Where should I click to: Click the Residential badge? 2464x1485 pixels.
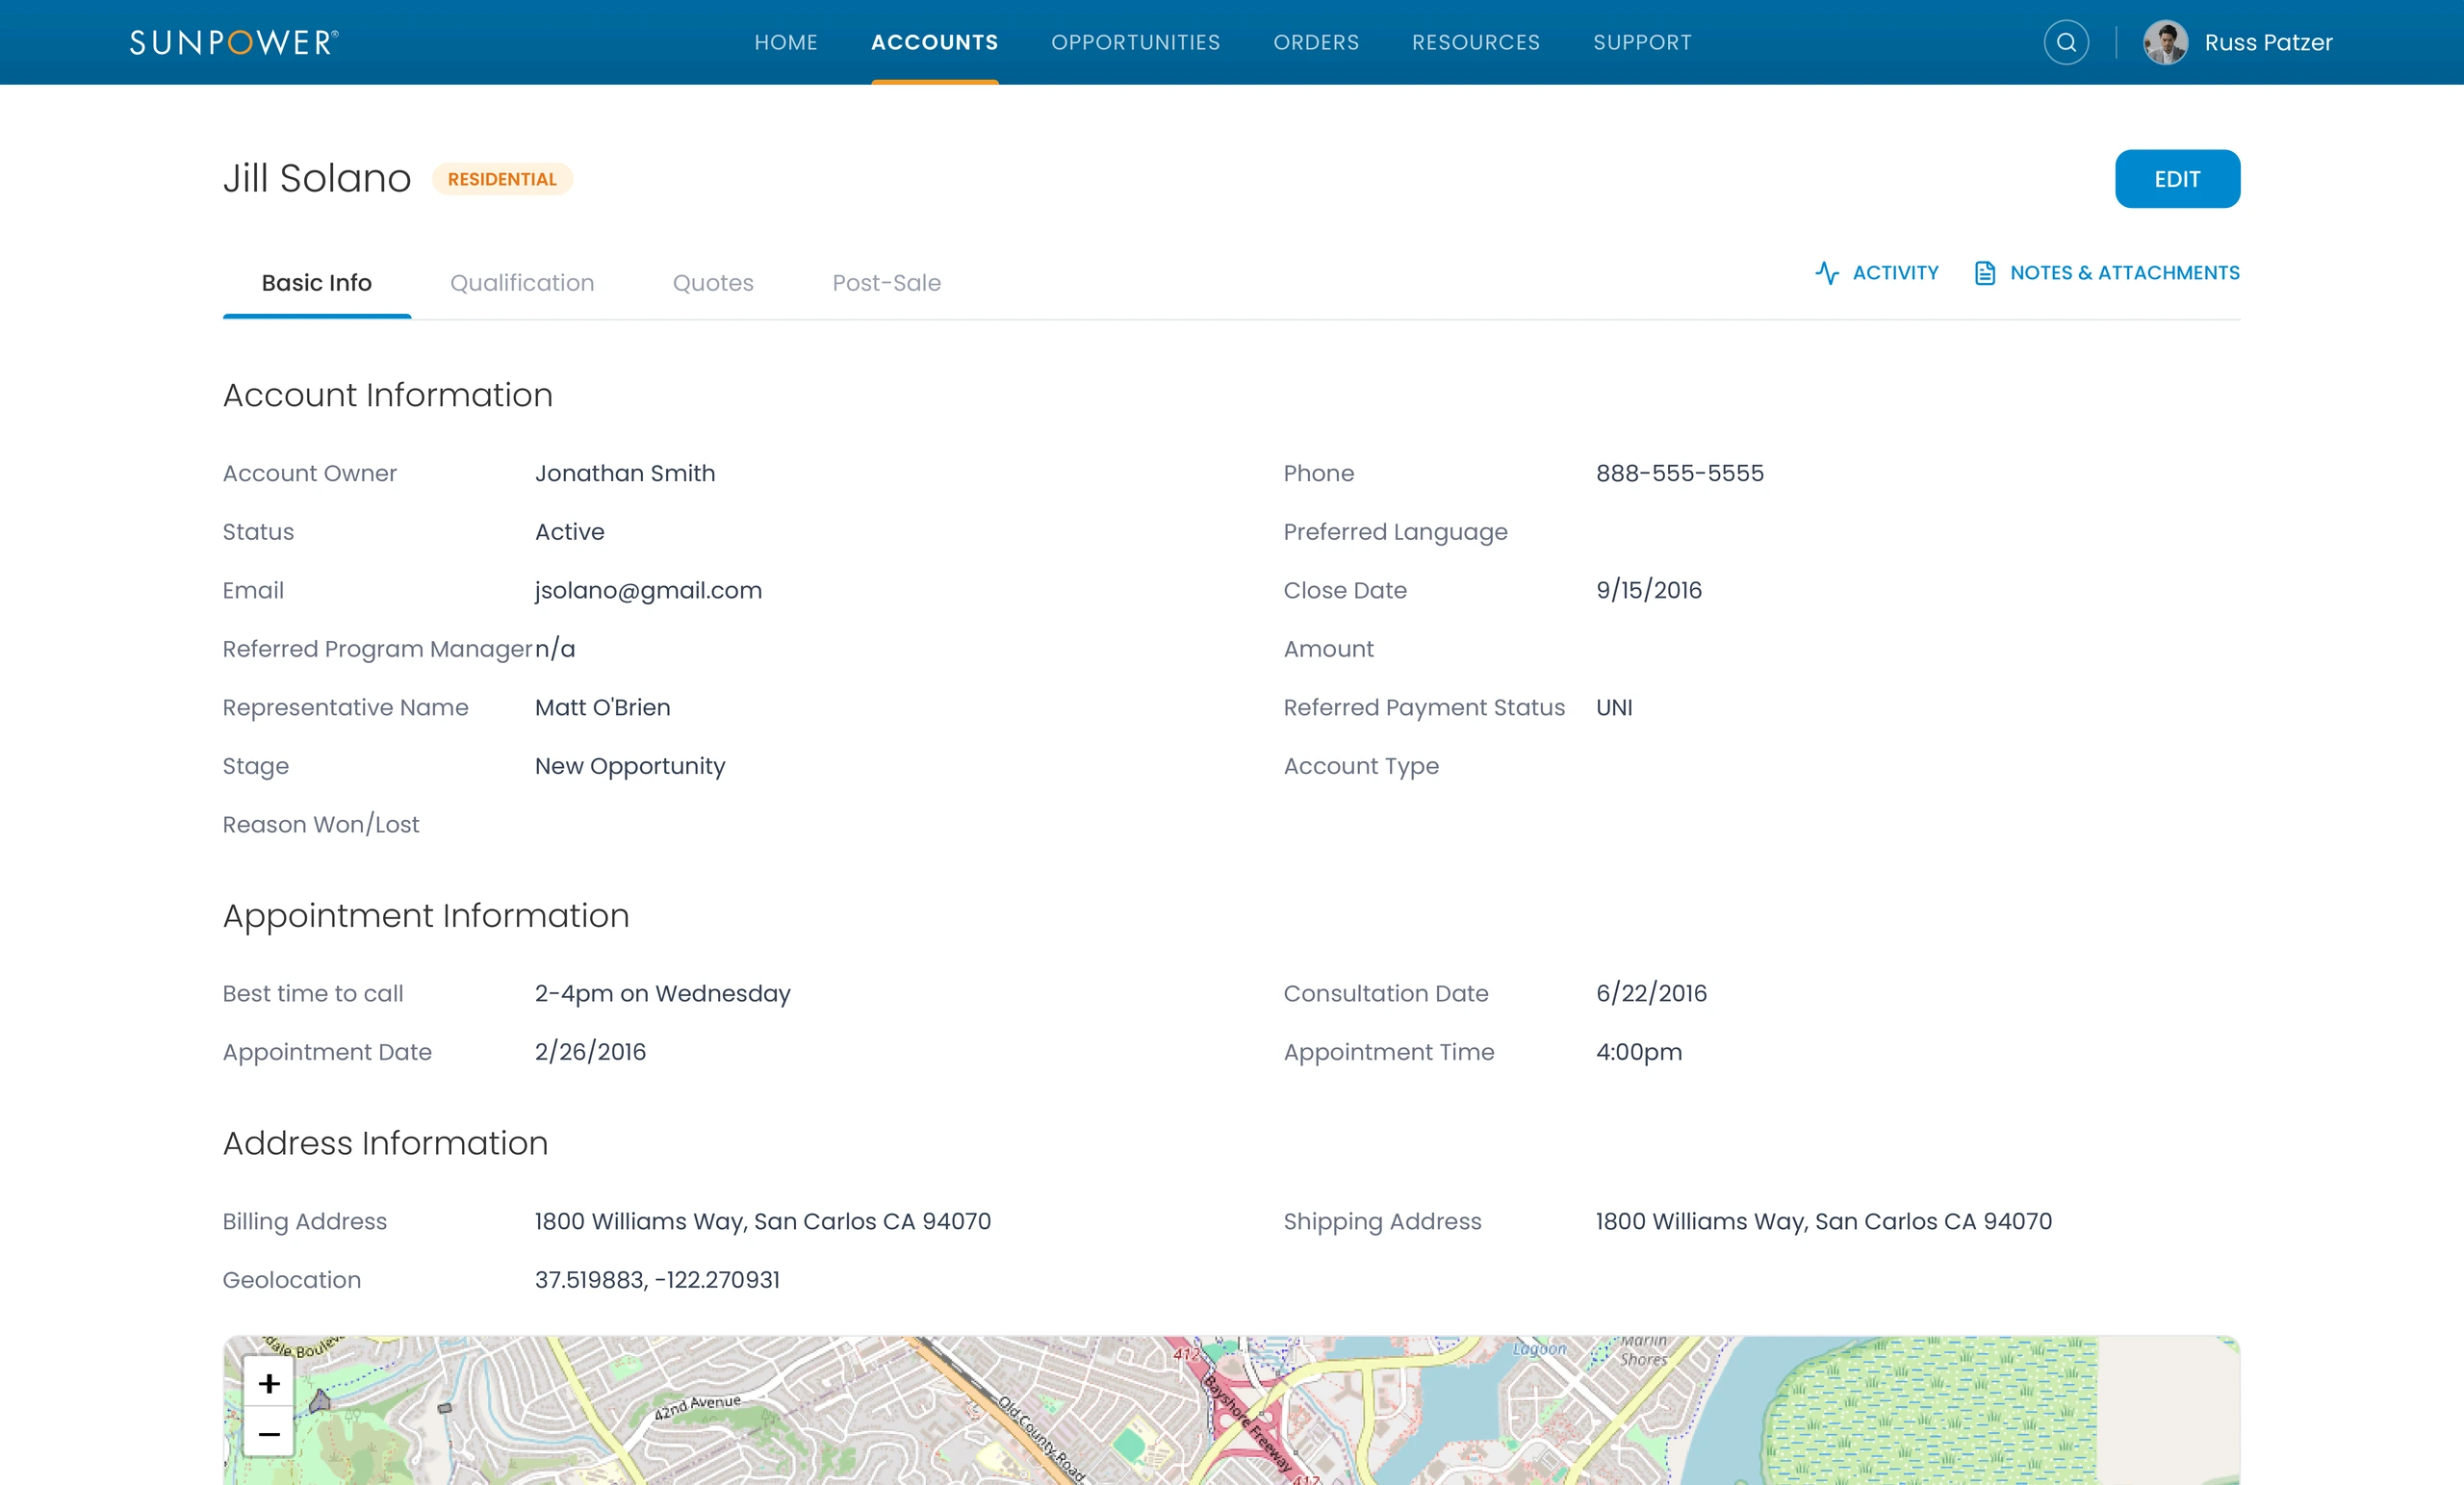coord(502,179)
